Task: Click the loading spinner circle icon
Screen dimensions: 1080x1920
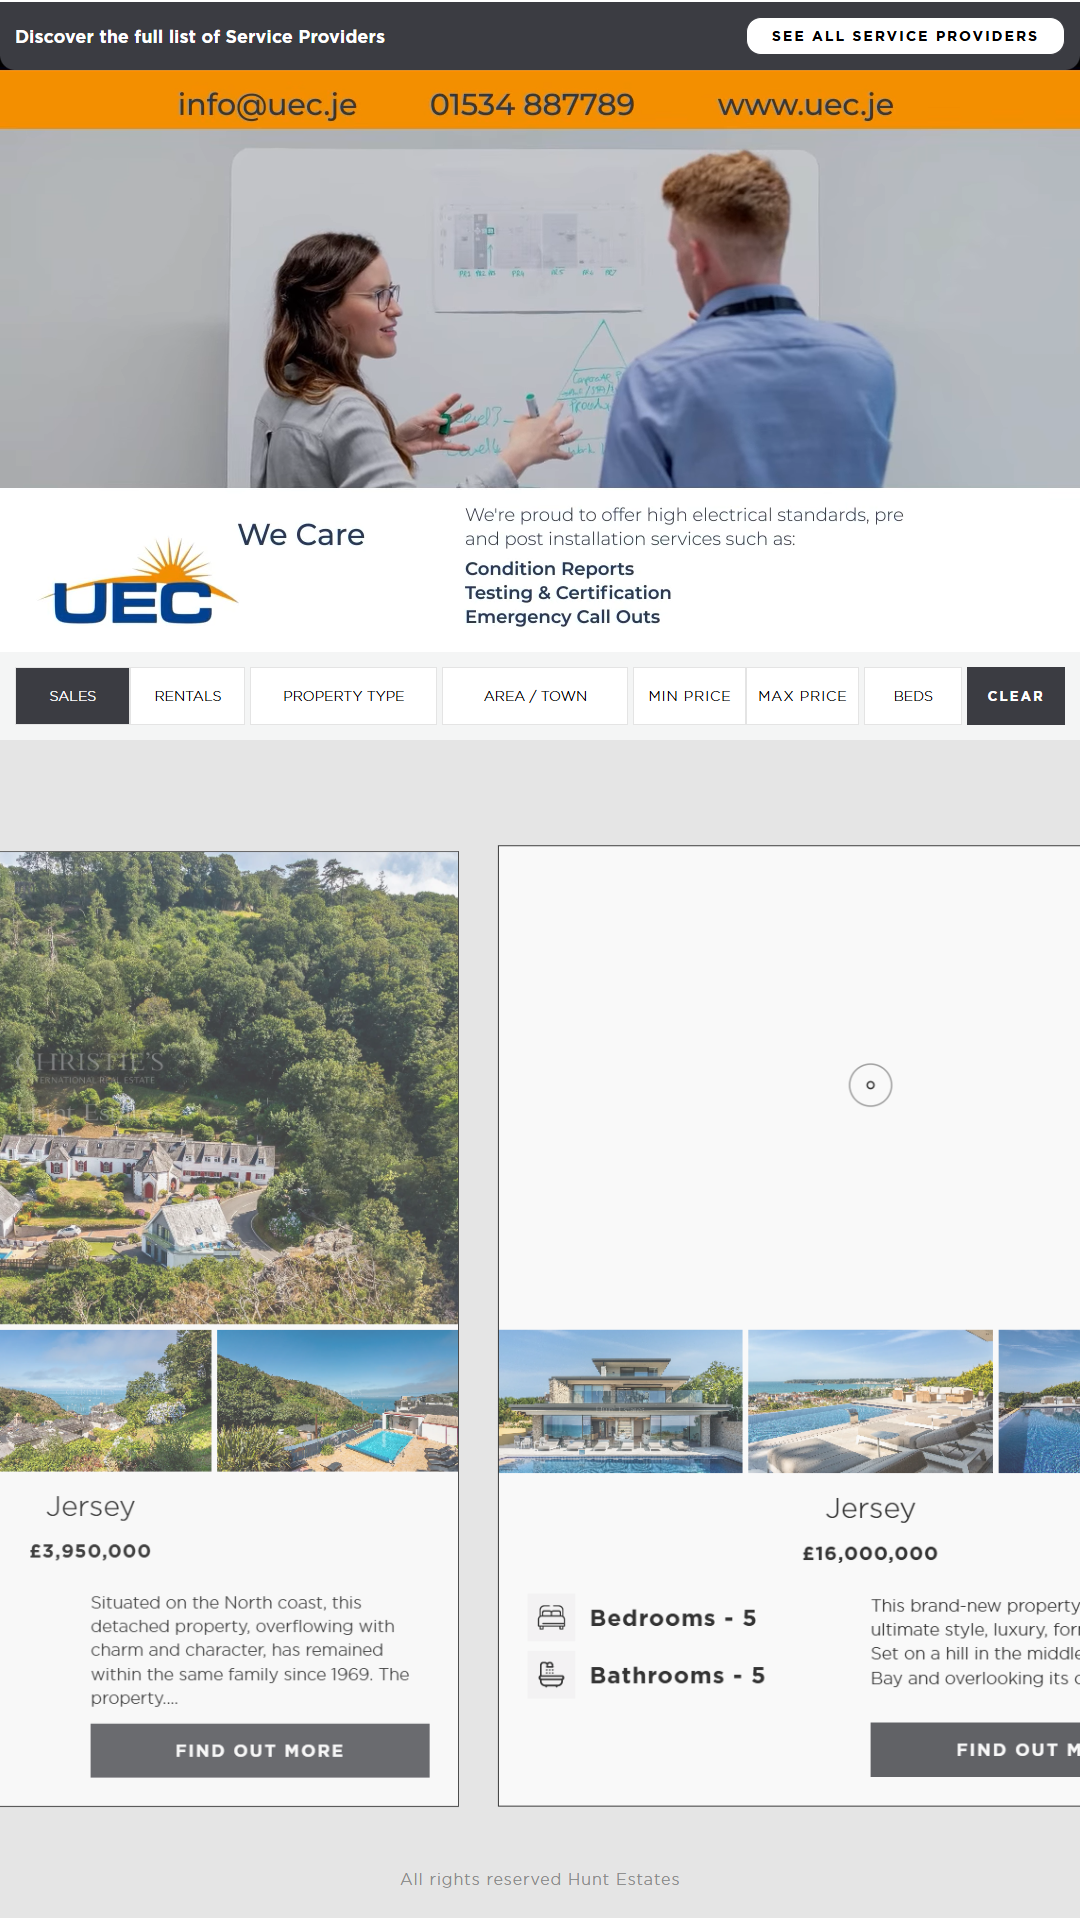Action: coord(870,1085)
